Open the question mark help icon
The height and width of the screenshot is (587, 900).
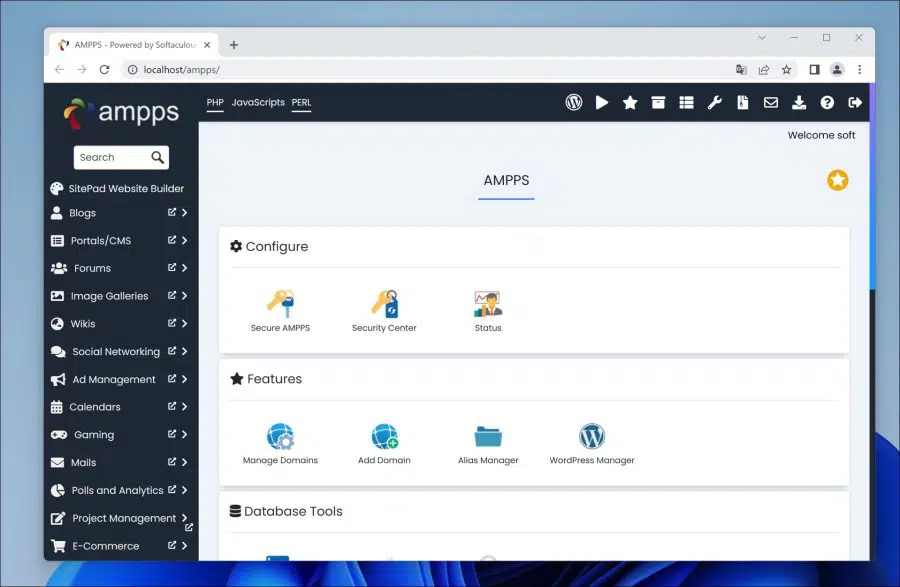point(827,102)
